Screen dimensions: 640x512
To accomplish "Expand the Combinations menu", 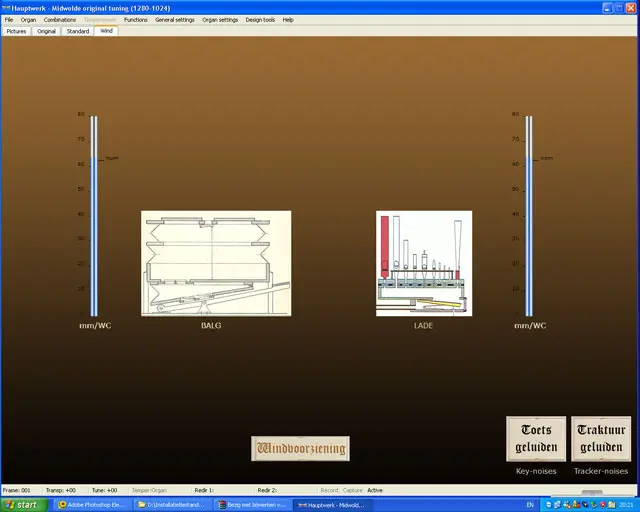I will click(60, 20).
